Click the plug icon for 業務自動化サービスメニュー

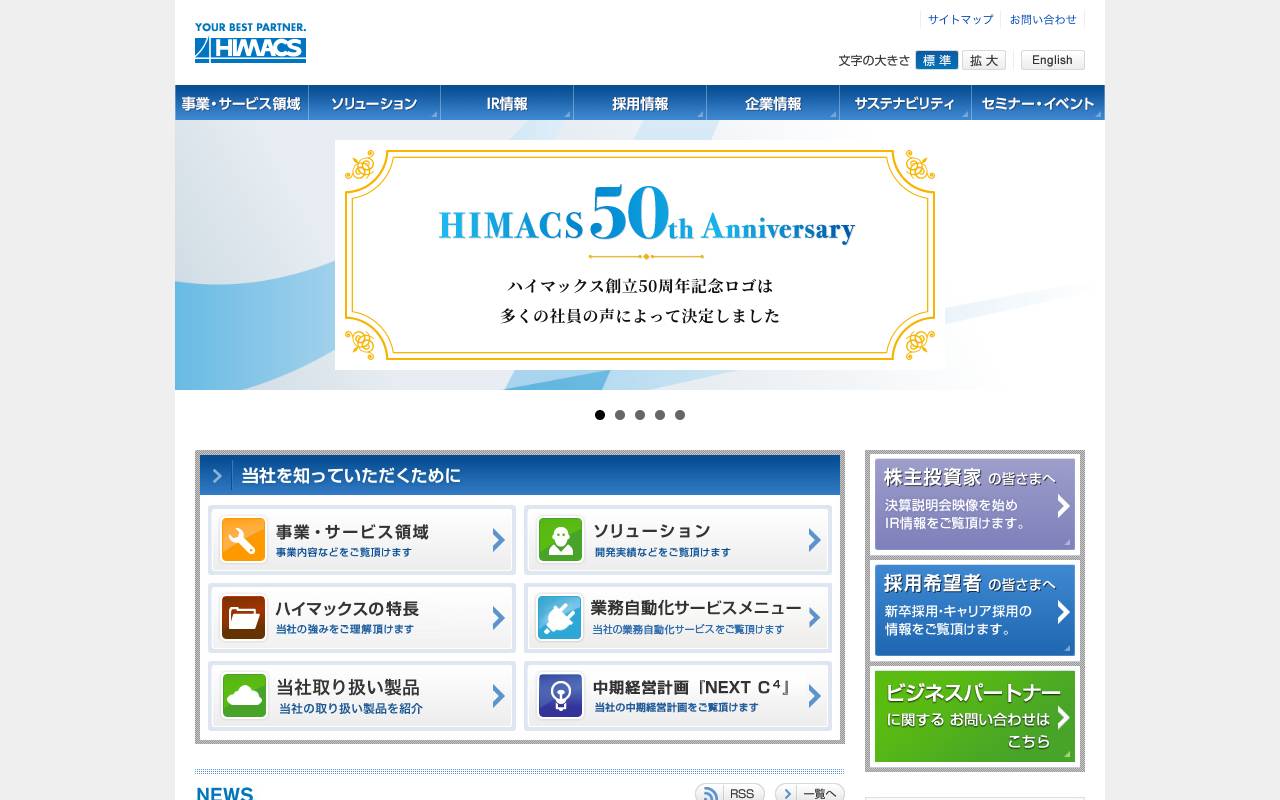pyautogui.click(x=560, y=617)
